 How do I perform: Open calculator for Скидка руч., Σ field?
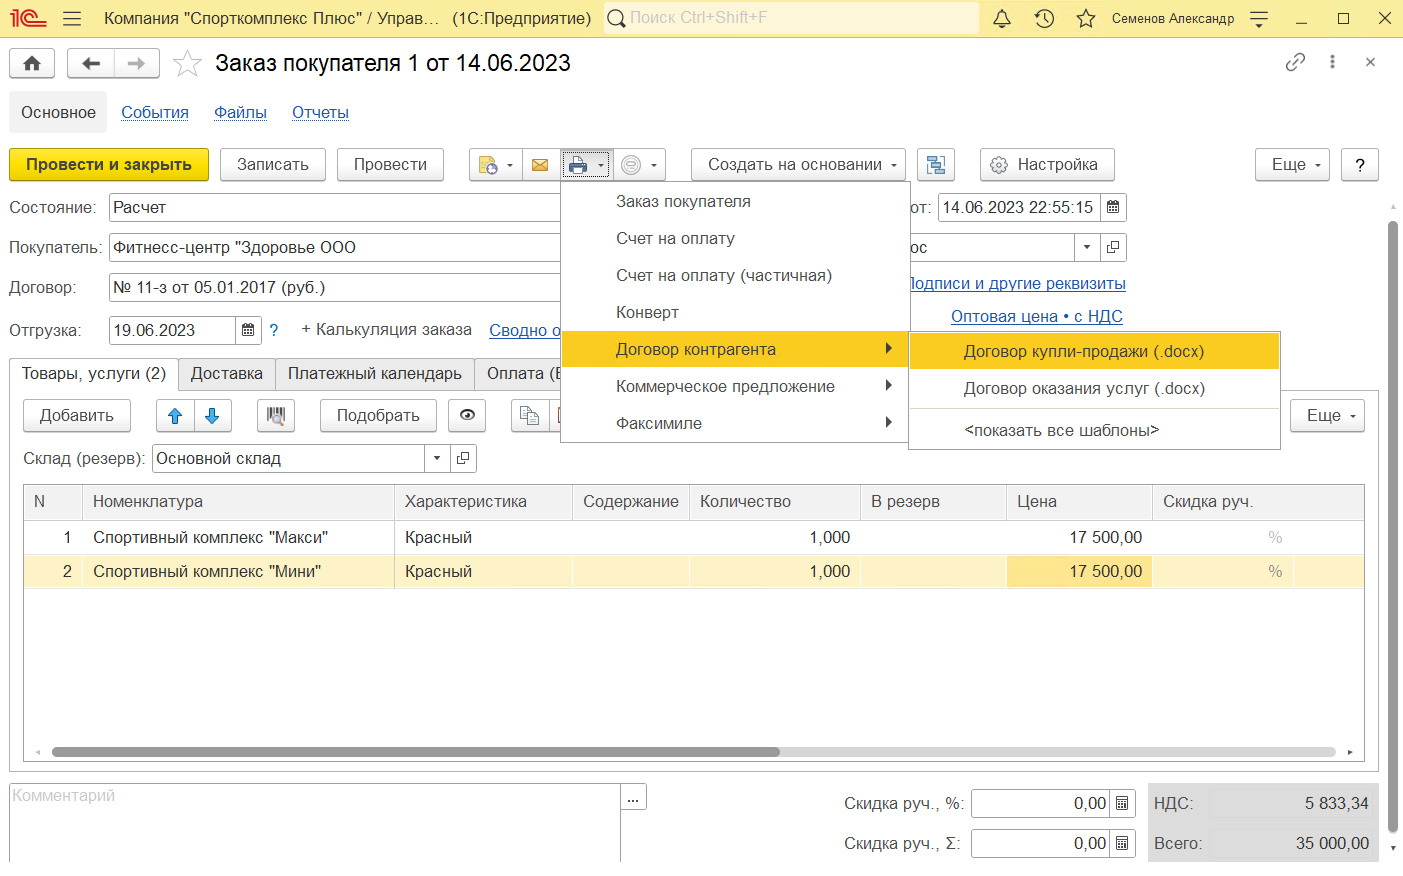coord(1122,843)
